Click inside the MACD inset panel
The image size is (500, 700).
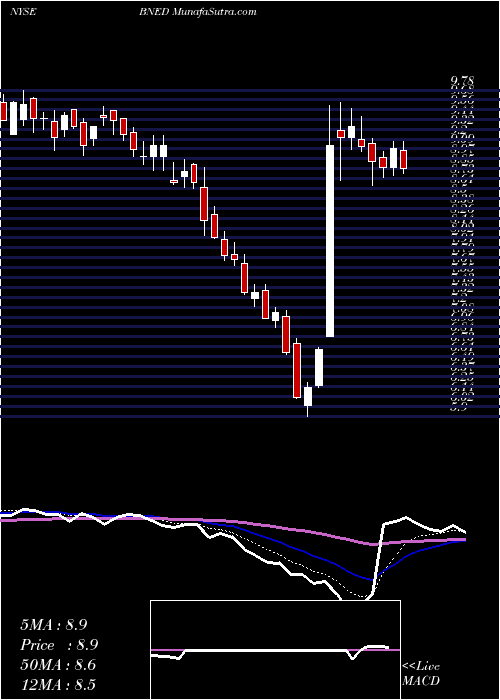[275, 650]
